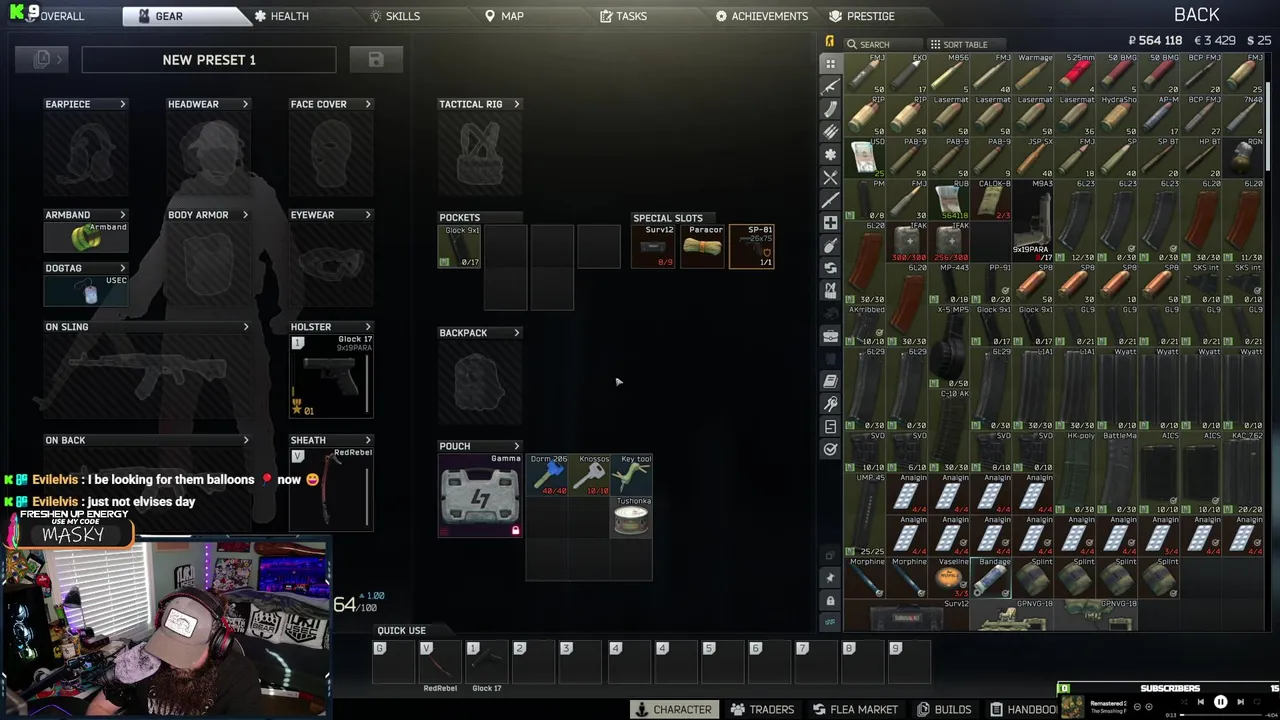Image resolution: width=1280 pixels, height=720 pixels.
Task: Expand the Headwear slot arrow
Action: coord(245,104)
